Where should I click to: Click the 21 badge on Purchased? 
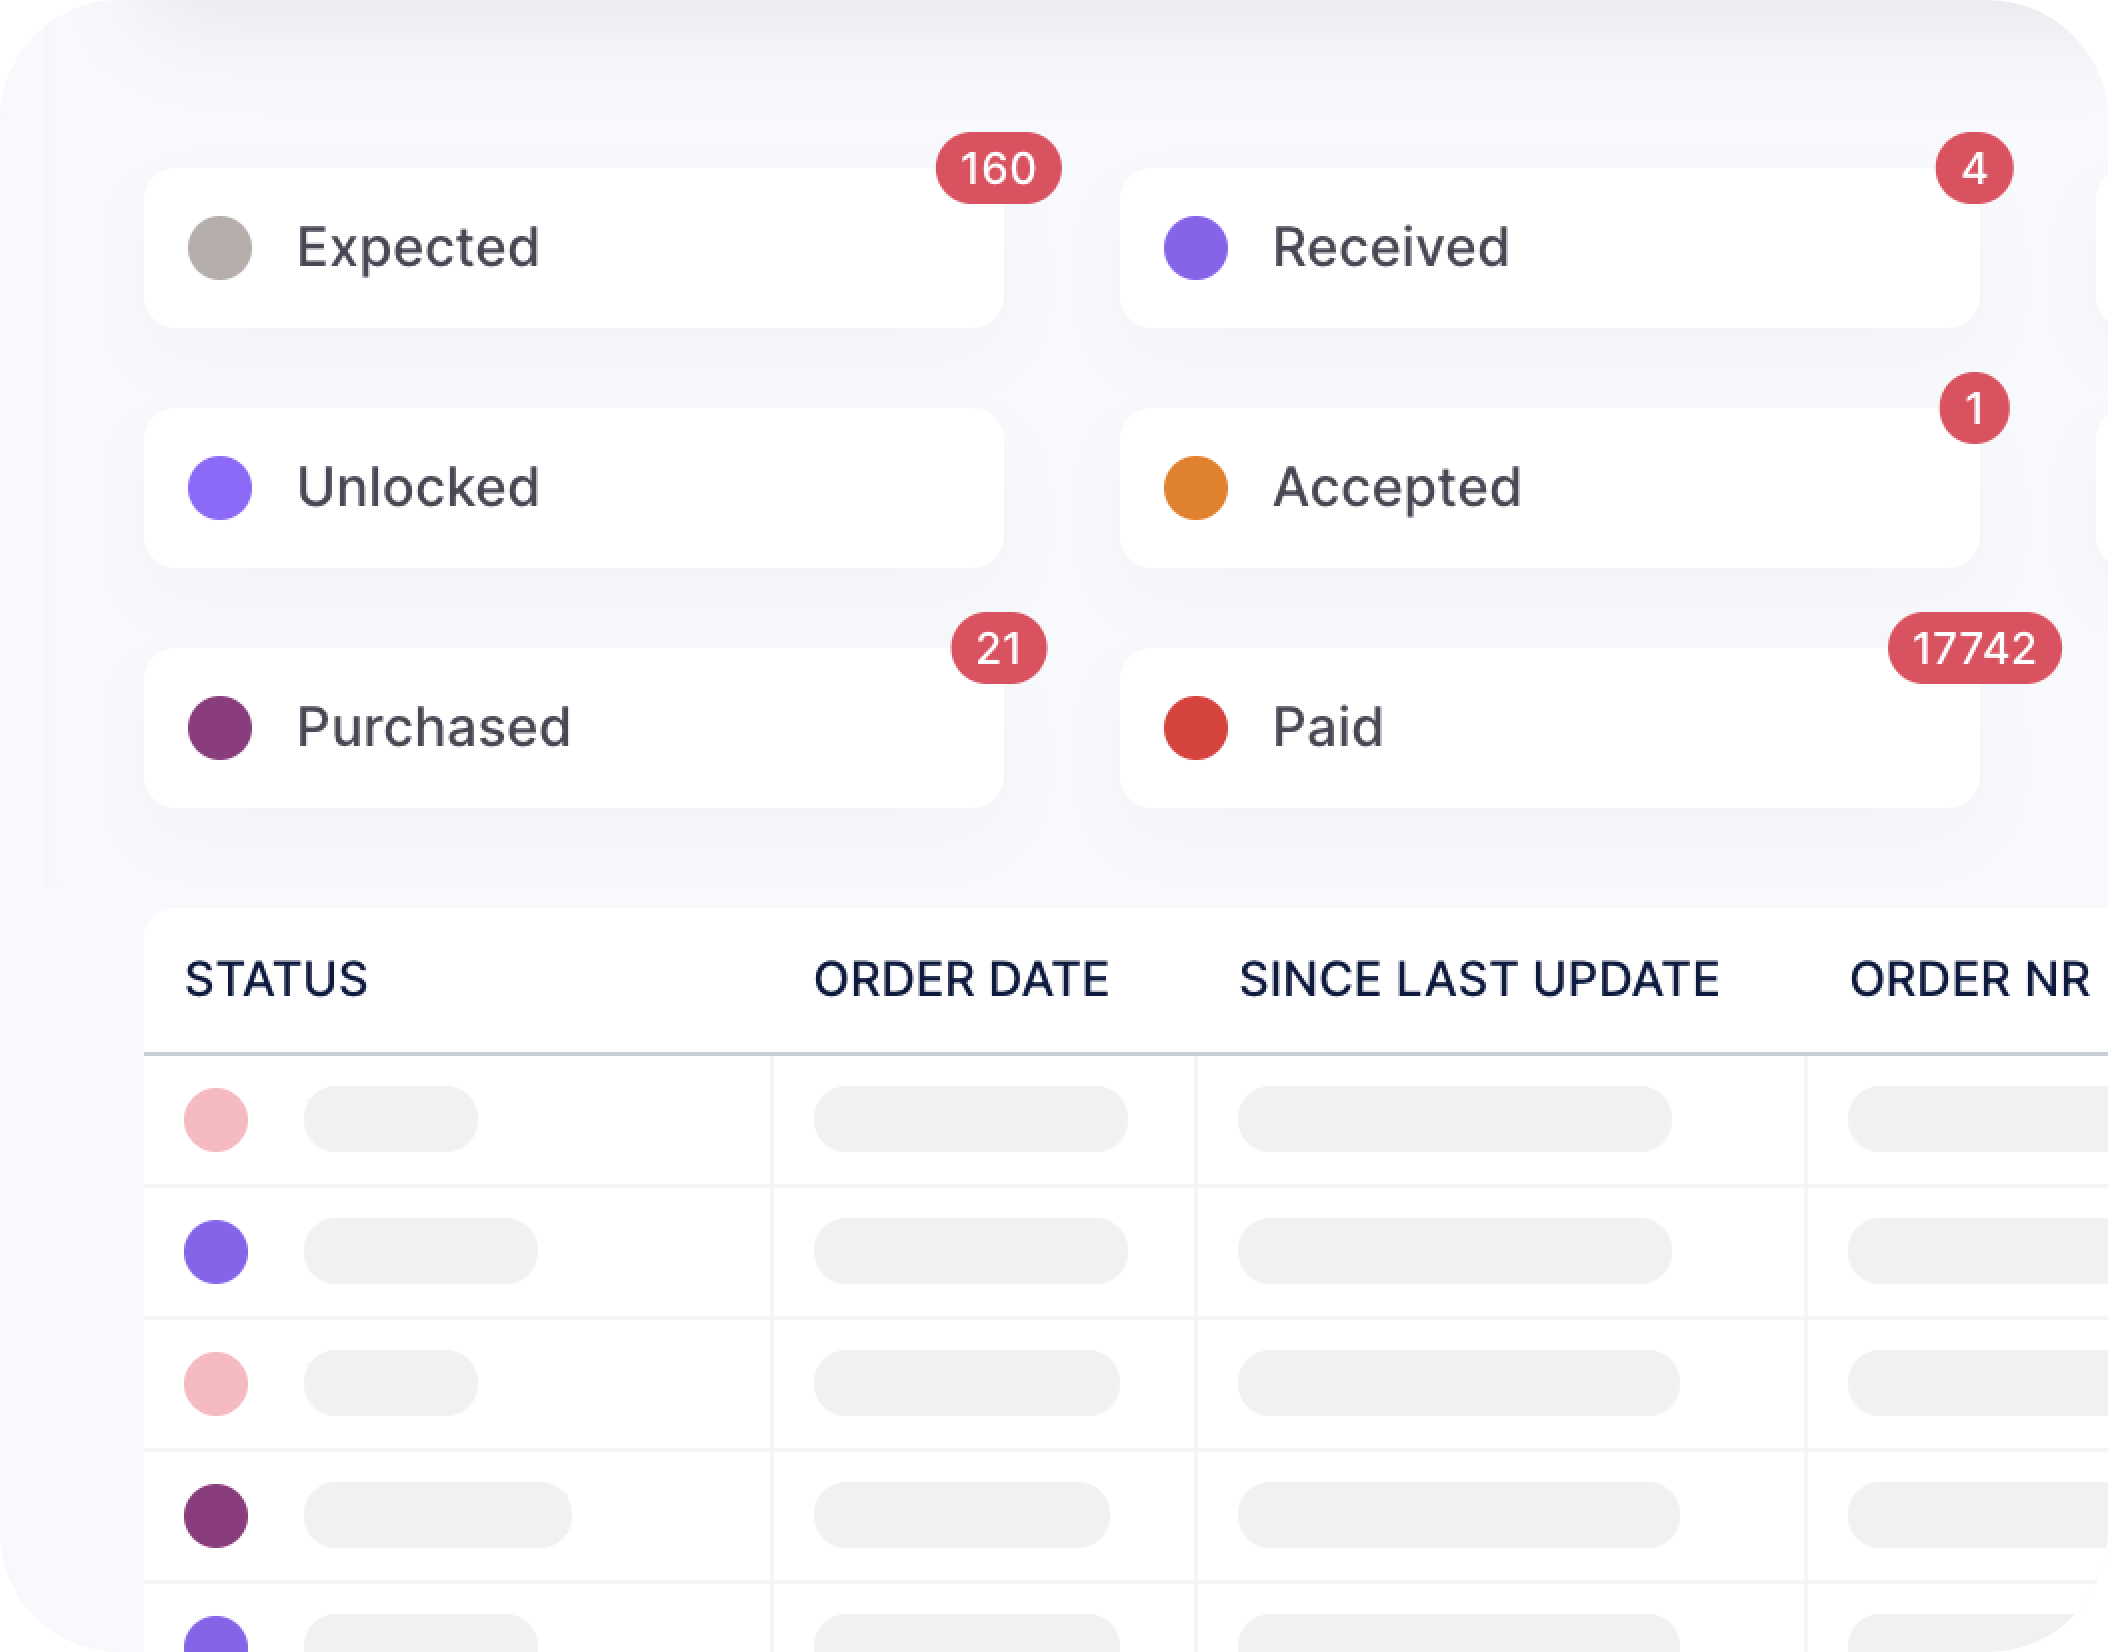998,648
